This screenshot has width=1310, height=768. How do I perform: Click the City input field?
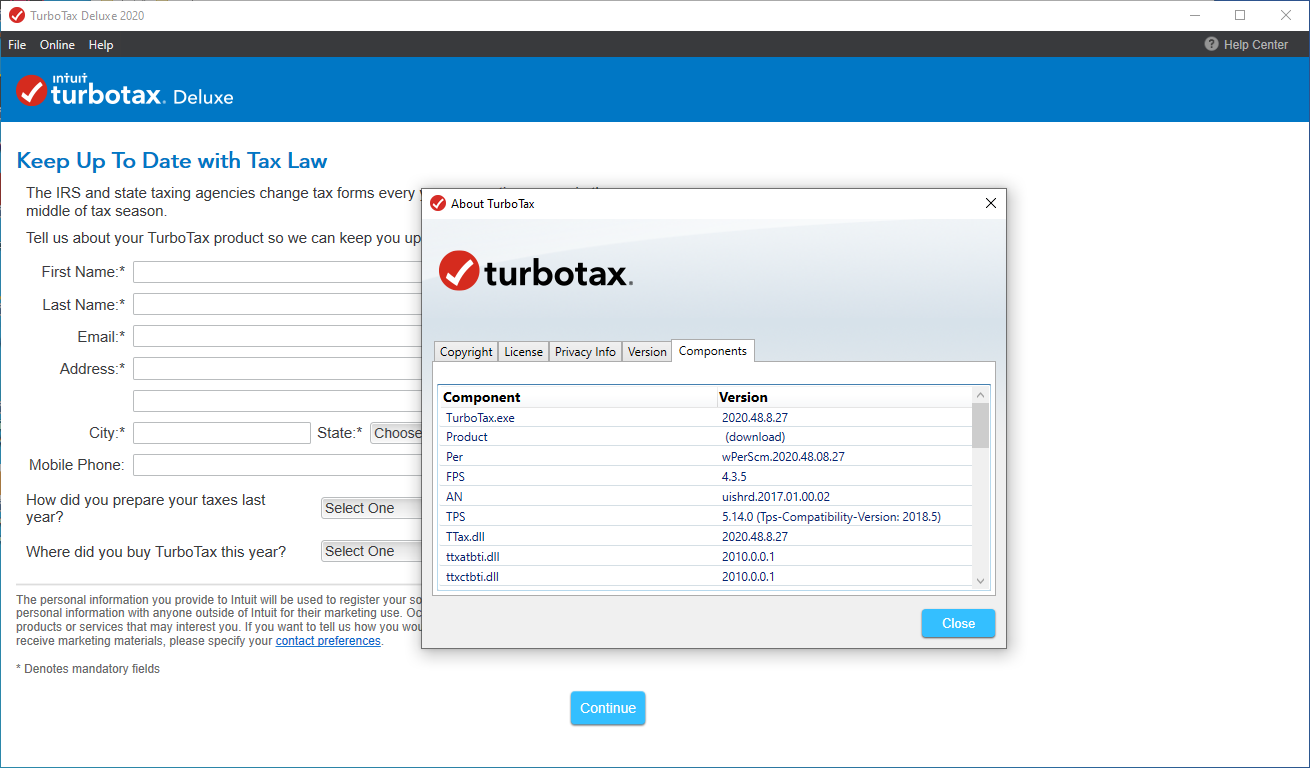click(222, 433)
